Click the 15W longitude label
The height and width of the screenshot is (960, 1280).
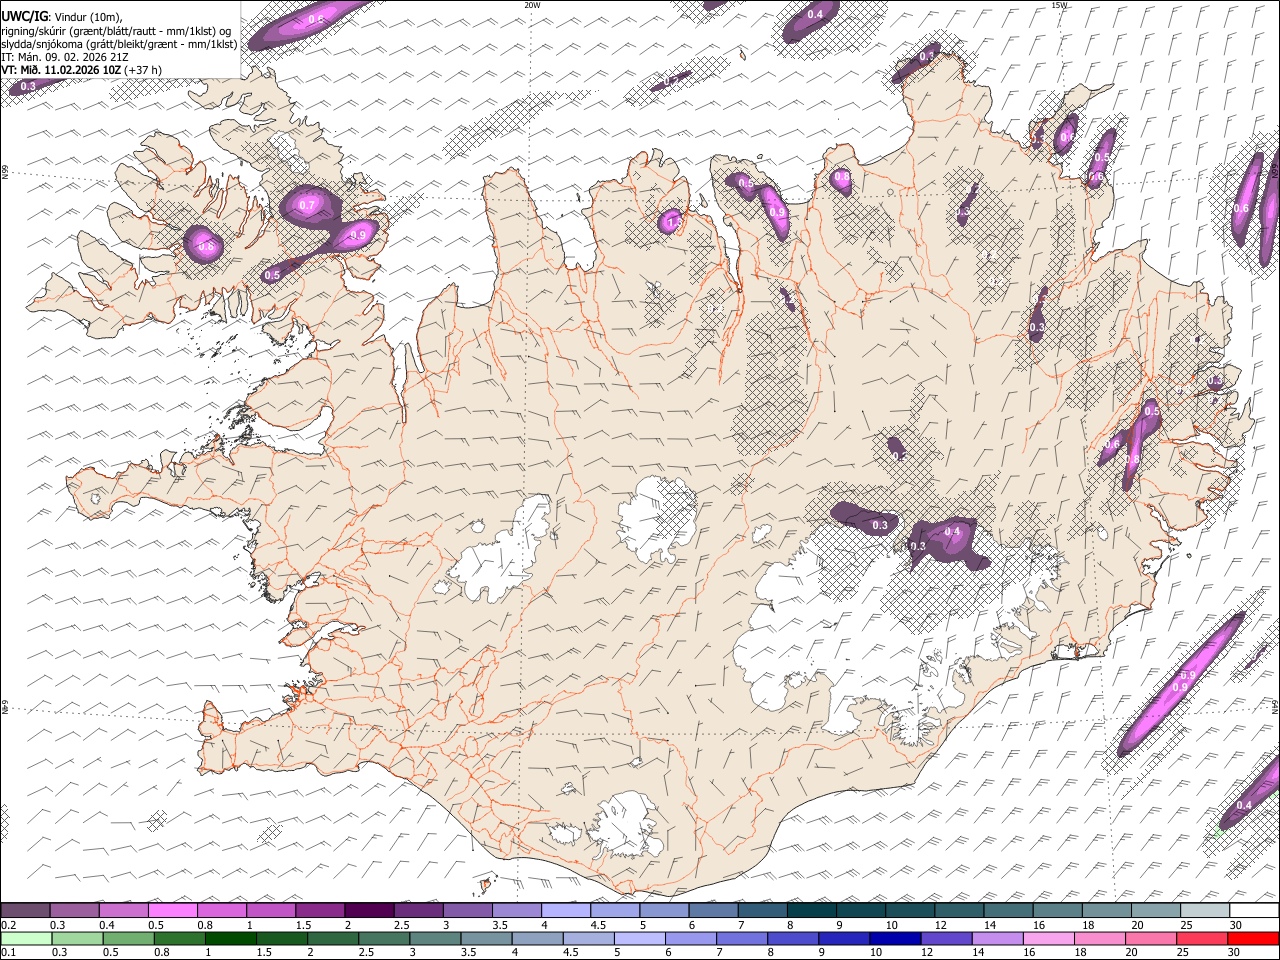click(x=1059, y=5)
